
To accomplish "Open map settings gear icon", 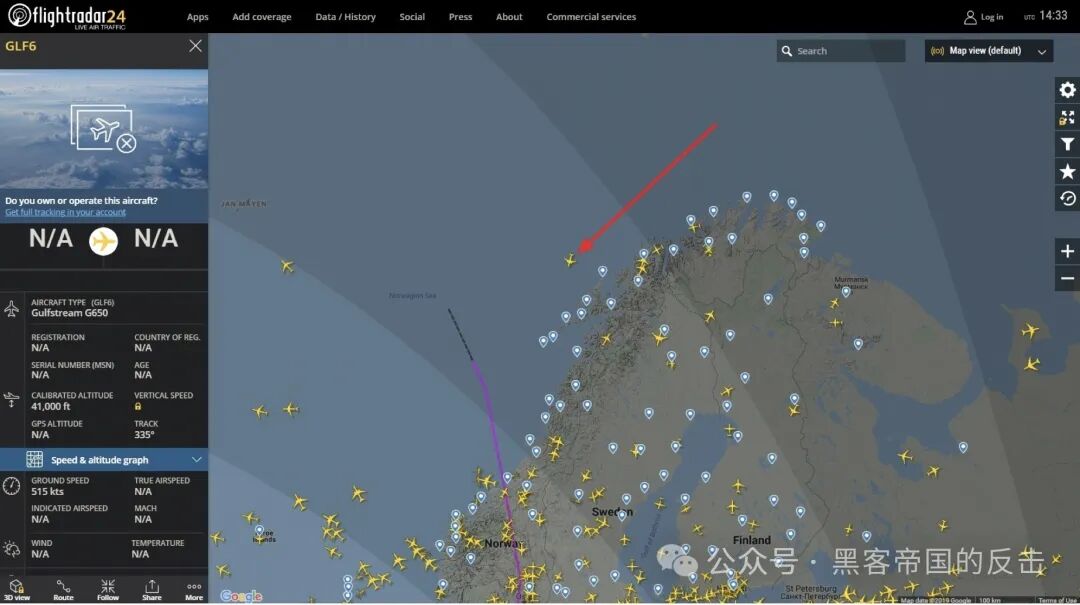I will (1067, 90).
